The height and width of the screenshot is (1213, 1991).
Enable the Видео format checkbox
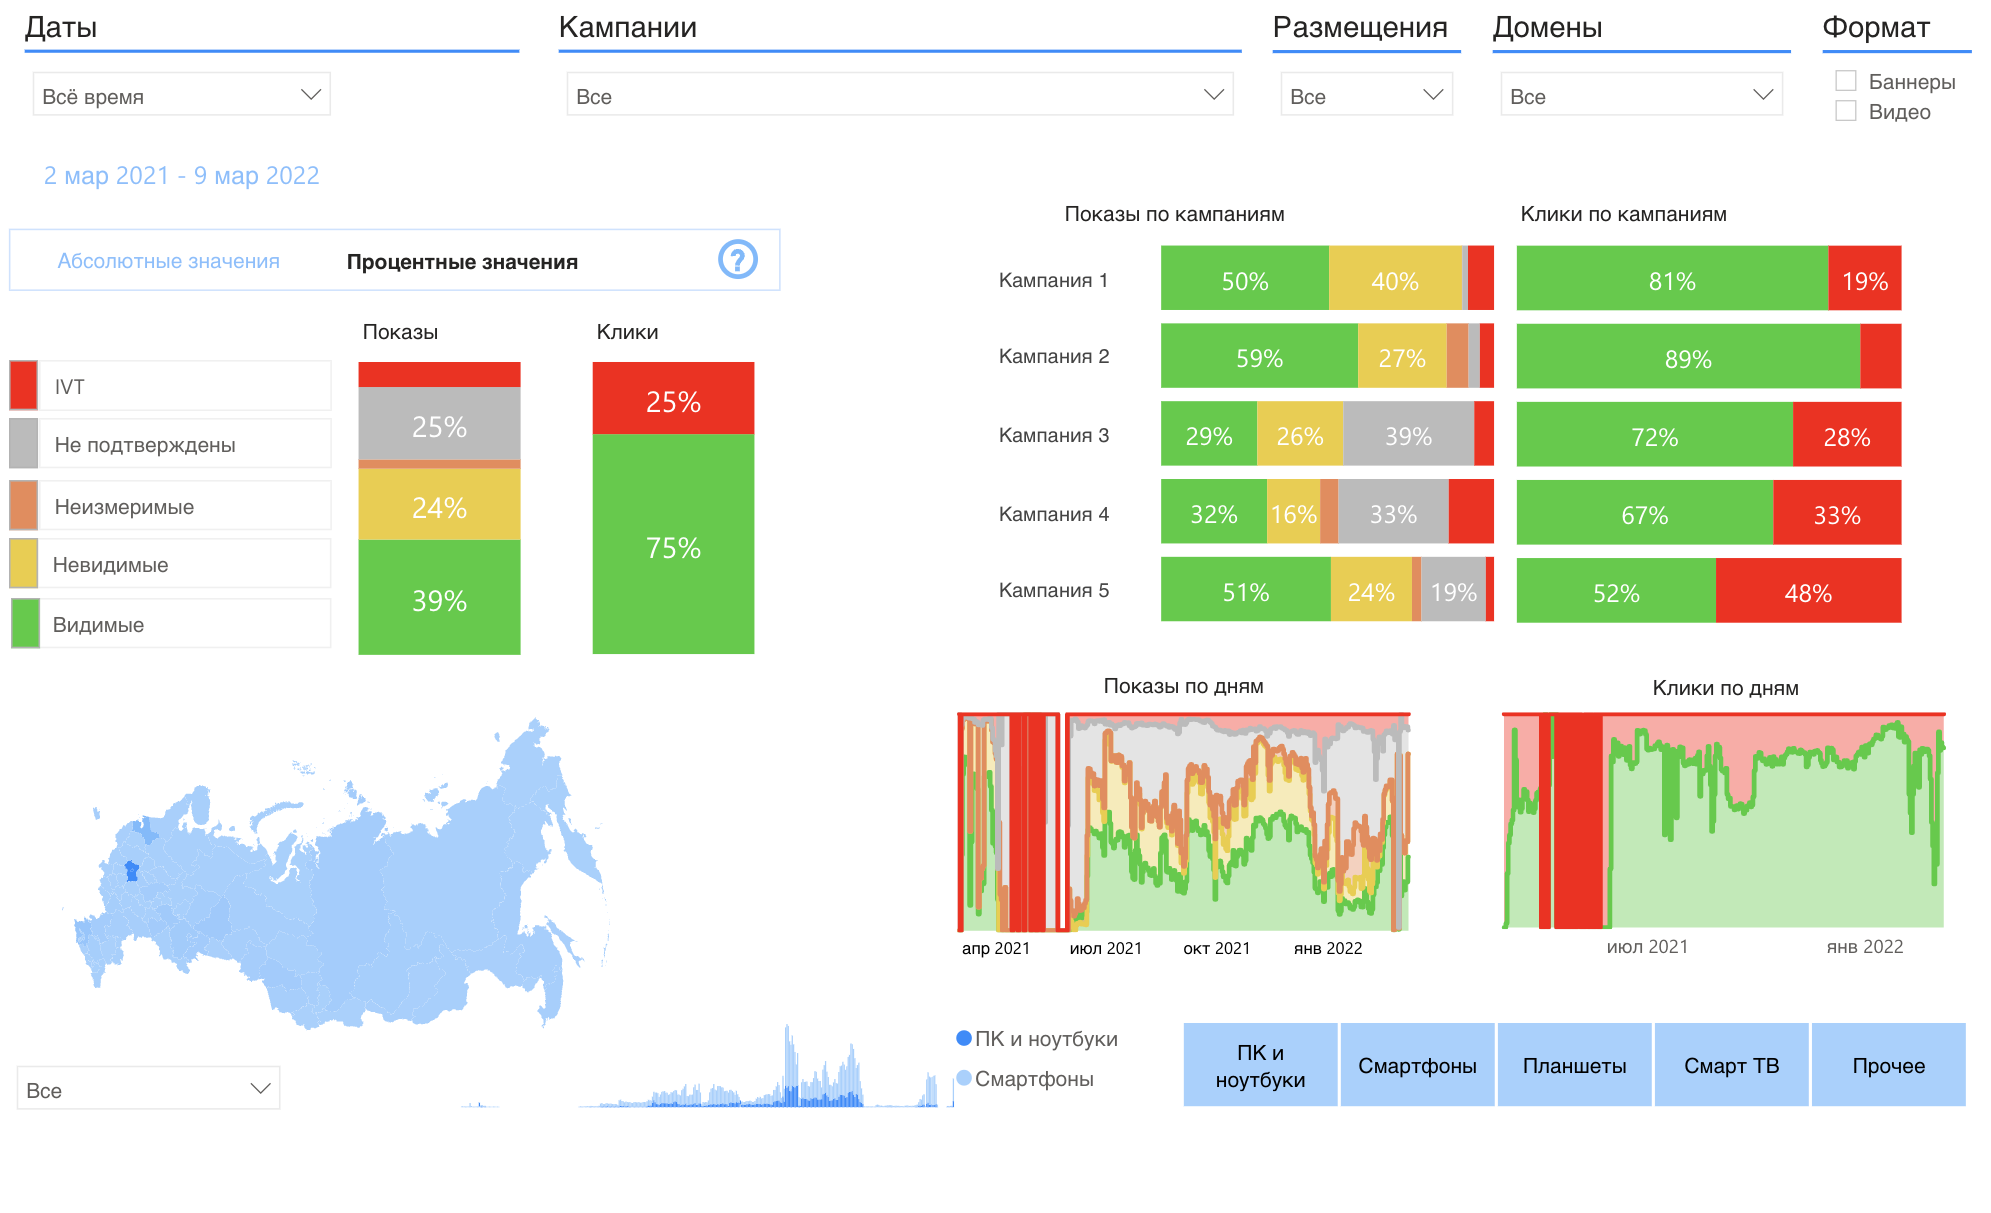tap(1846, 111)
